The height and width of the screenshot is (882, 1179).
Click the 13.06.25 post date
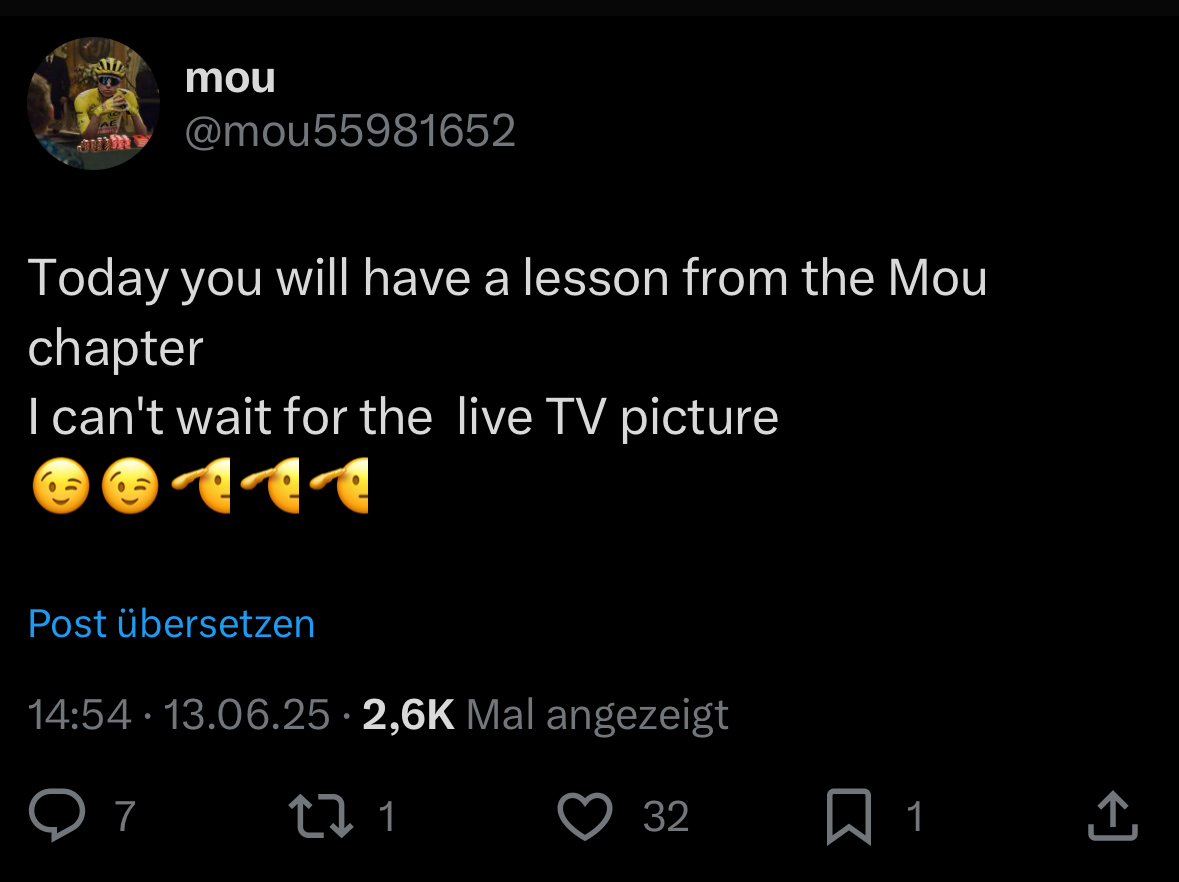(x=246, y=714)
